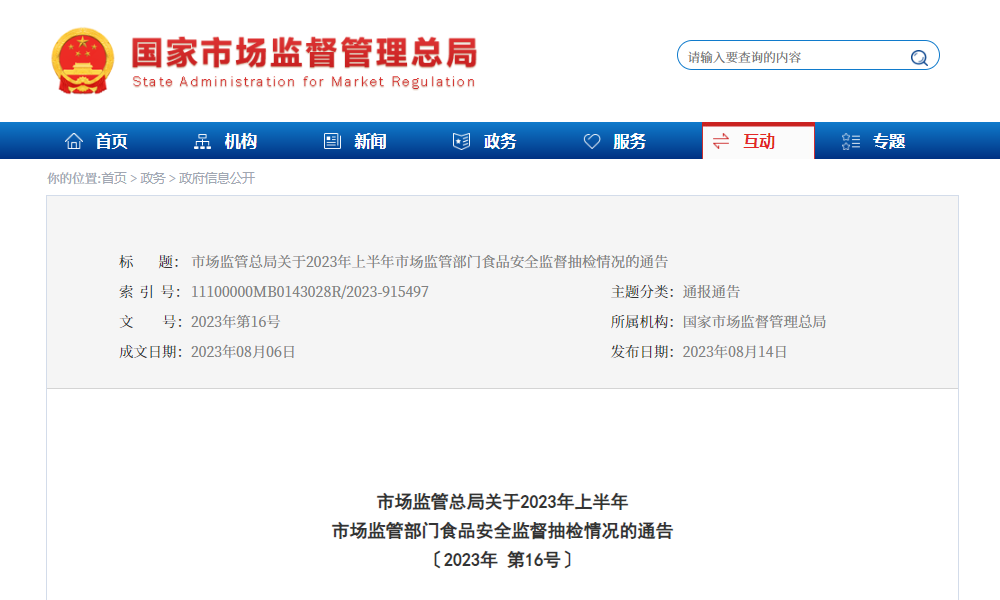
Task: Click the heart icon beside 服务
Action: click(591, 141)
